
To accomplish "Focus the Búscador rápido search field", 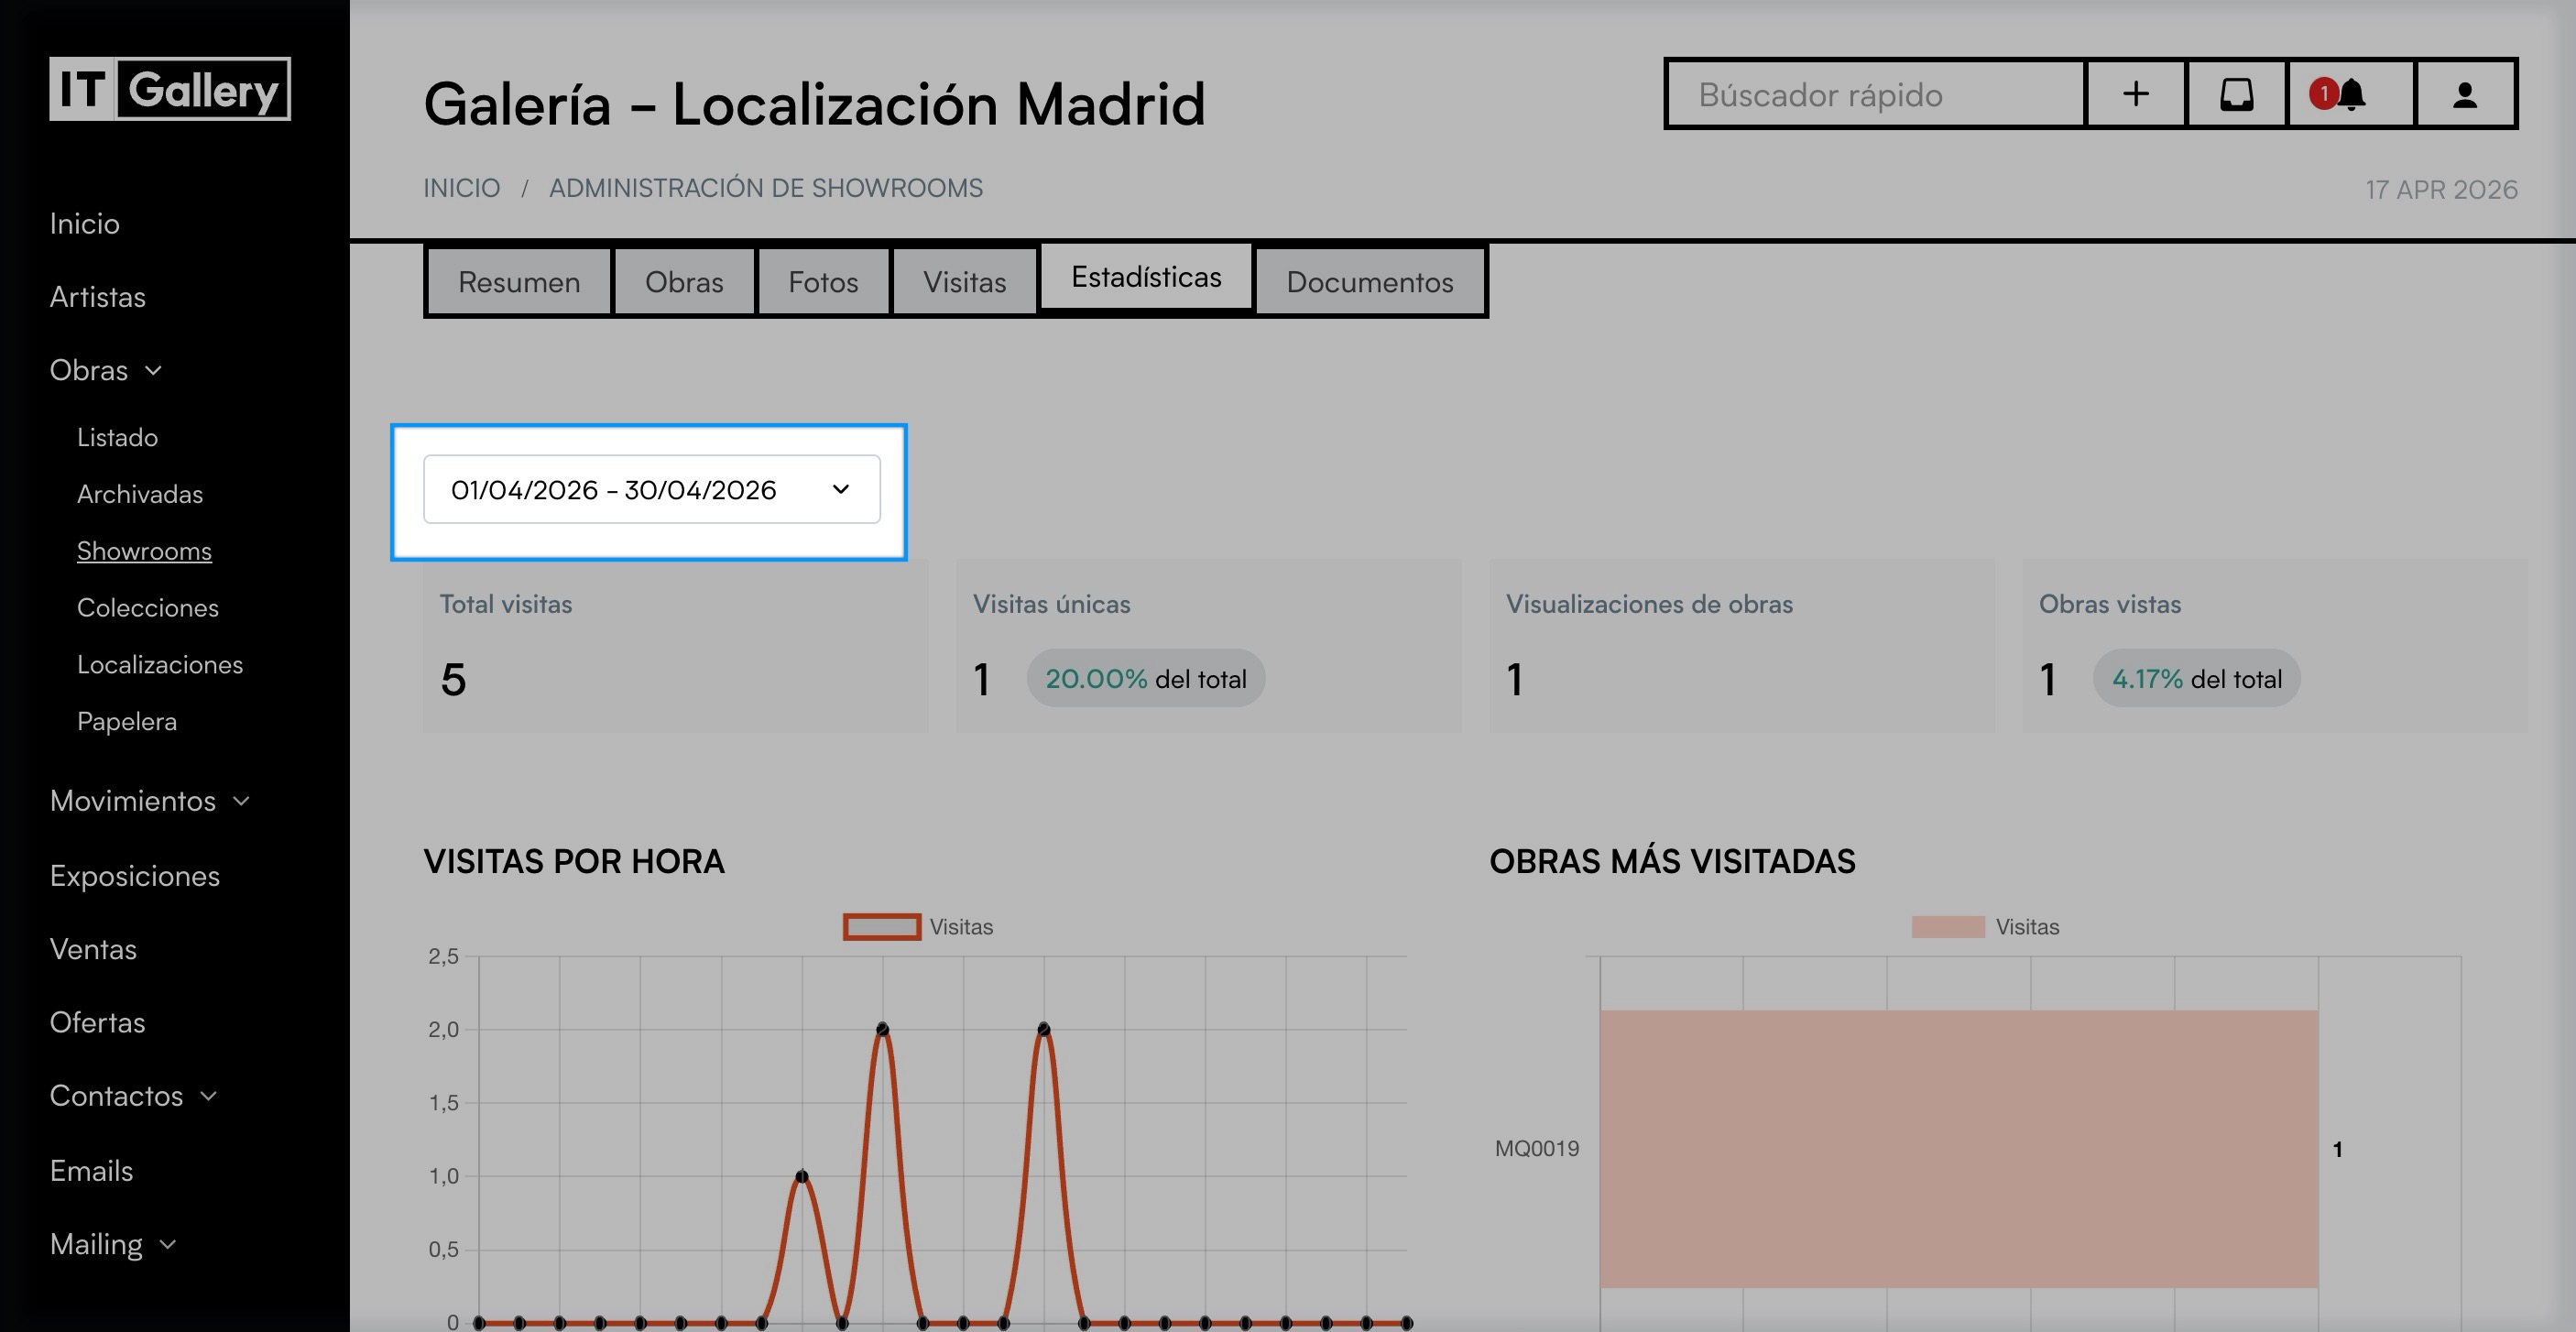I will click(x=1875, y=94).
